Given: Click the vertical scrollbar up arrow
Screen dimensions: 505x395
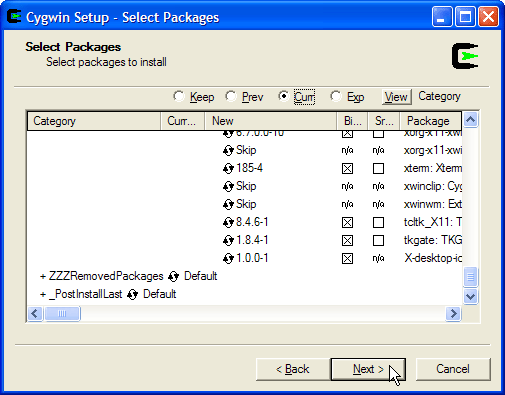Looking at the screenshot, I should pyautogui.click(x=470, y=120).
